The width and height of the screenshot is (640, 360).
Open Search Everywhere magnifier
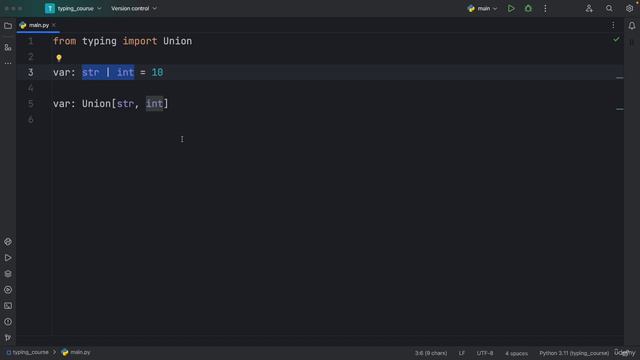coord(609,8)
